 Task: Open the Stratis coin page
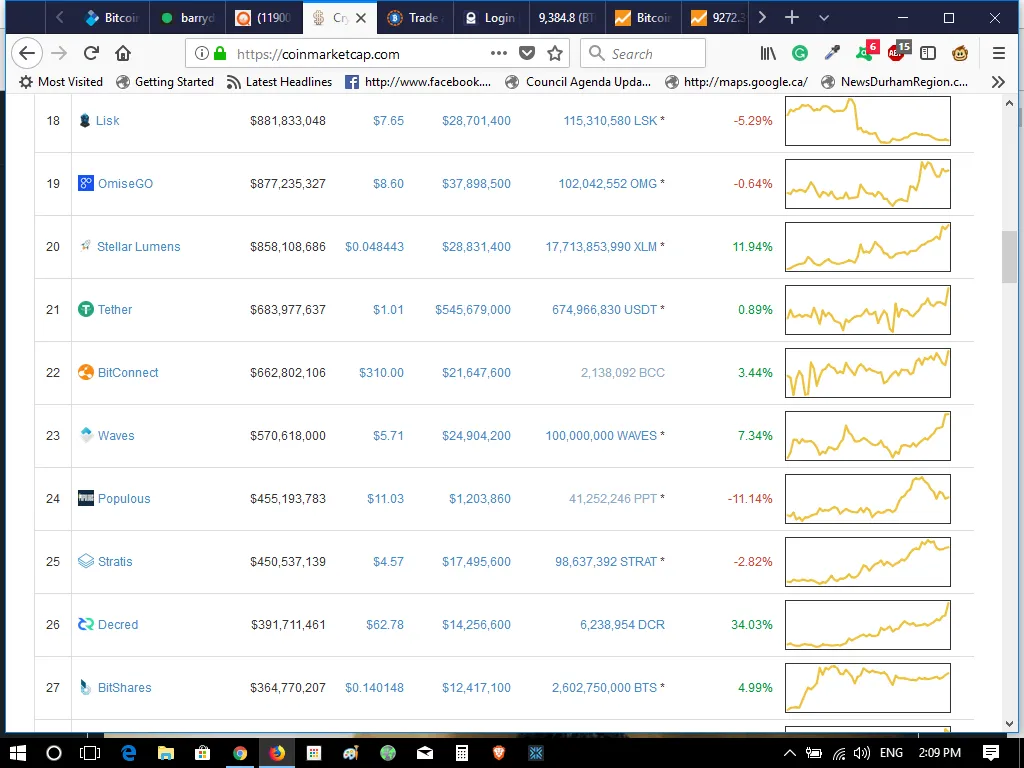[115, 562]
